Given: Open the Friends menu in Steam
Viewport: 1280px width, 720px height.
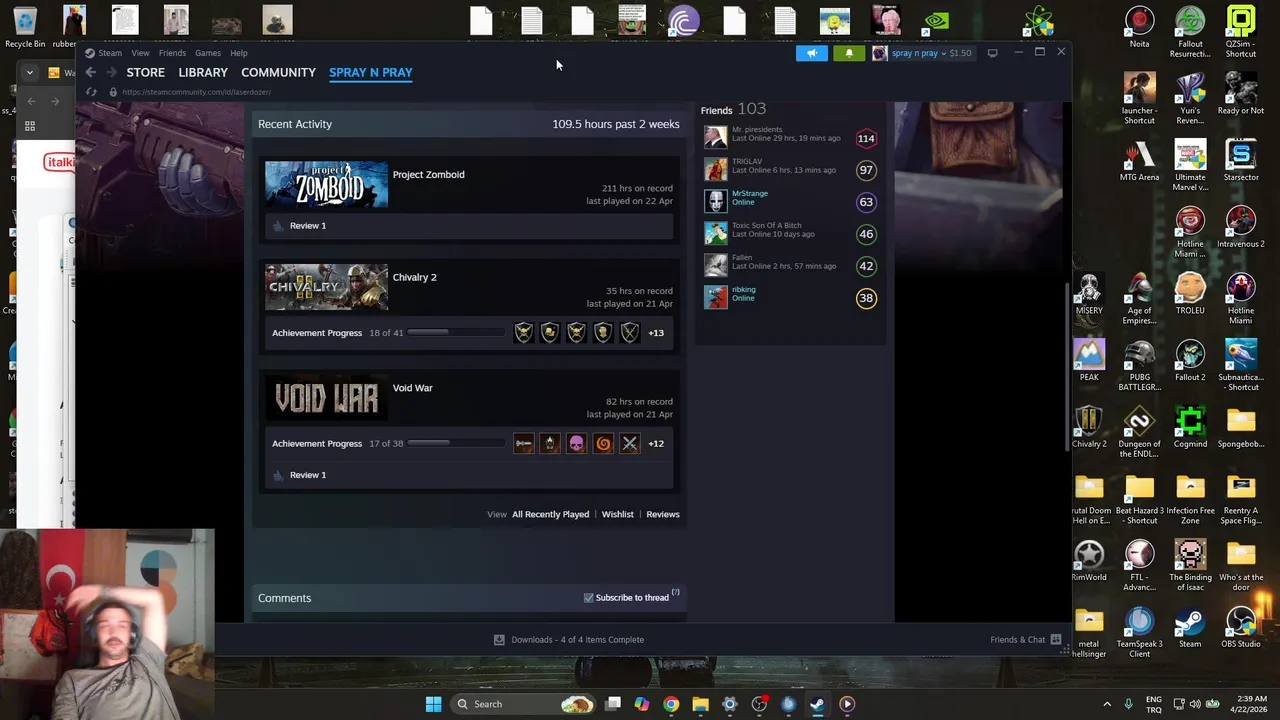Looking at the screenshot, I should coord(172,53).
